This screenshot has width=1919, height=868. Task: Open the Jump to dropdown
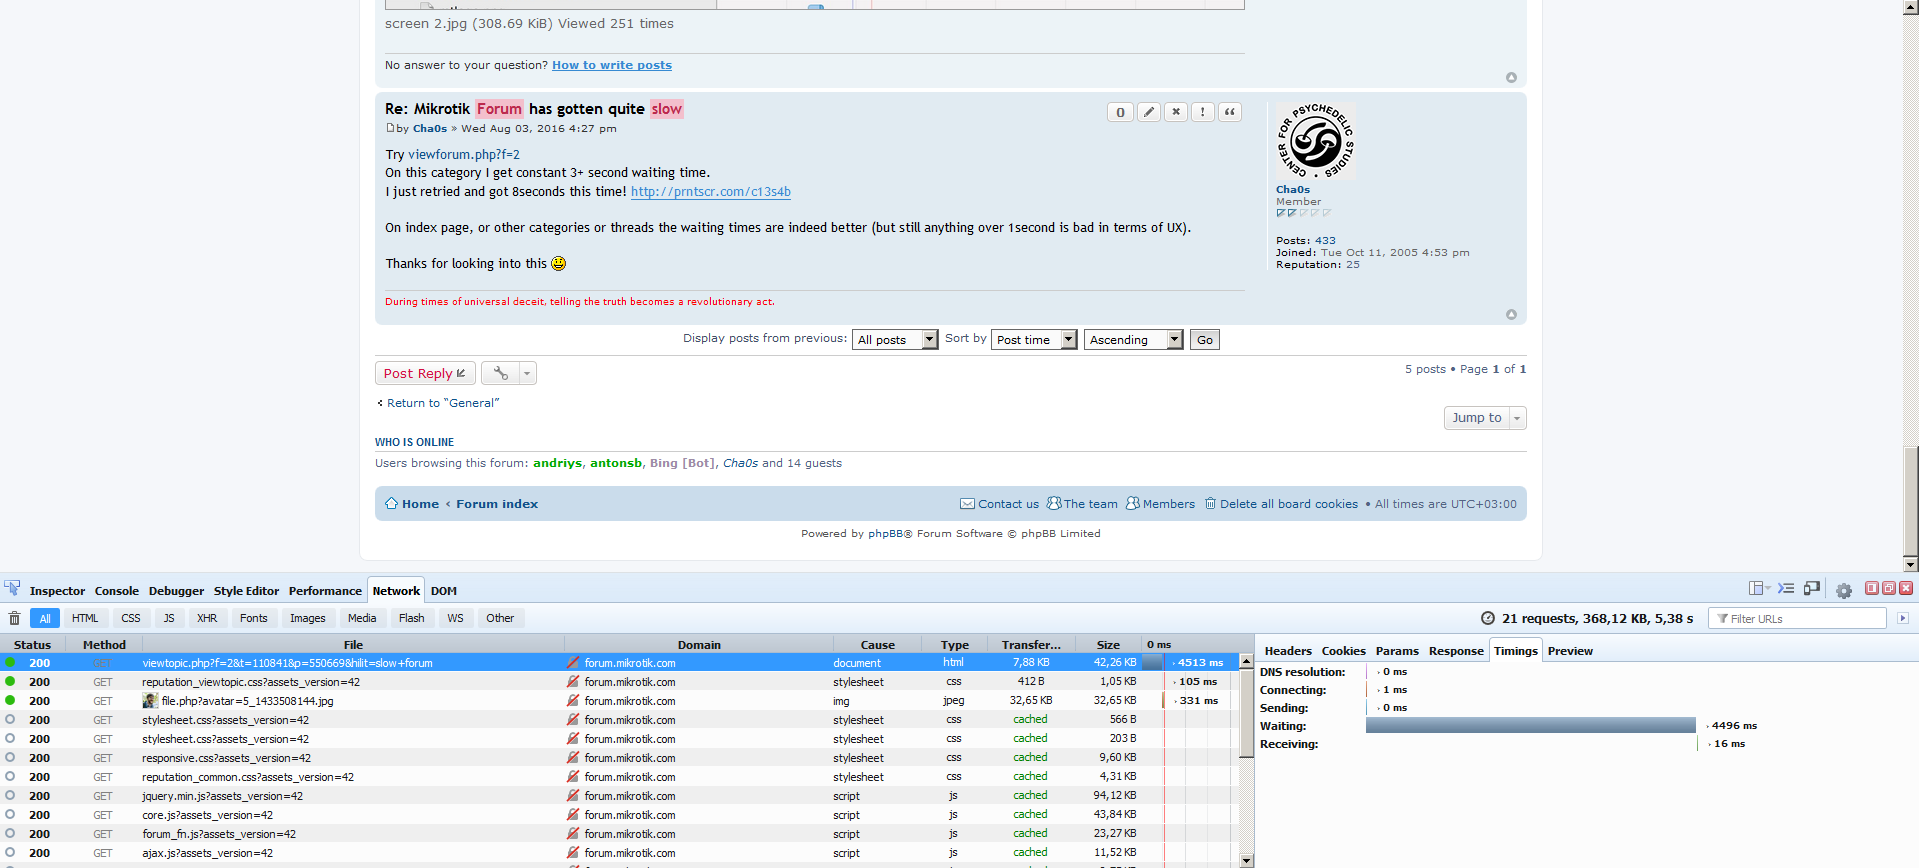[x=1485, y=418]
